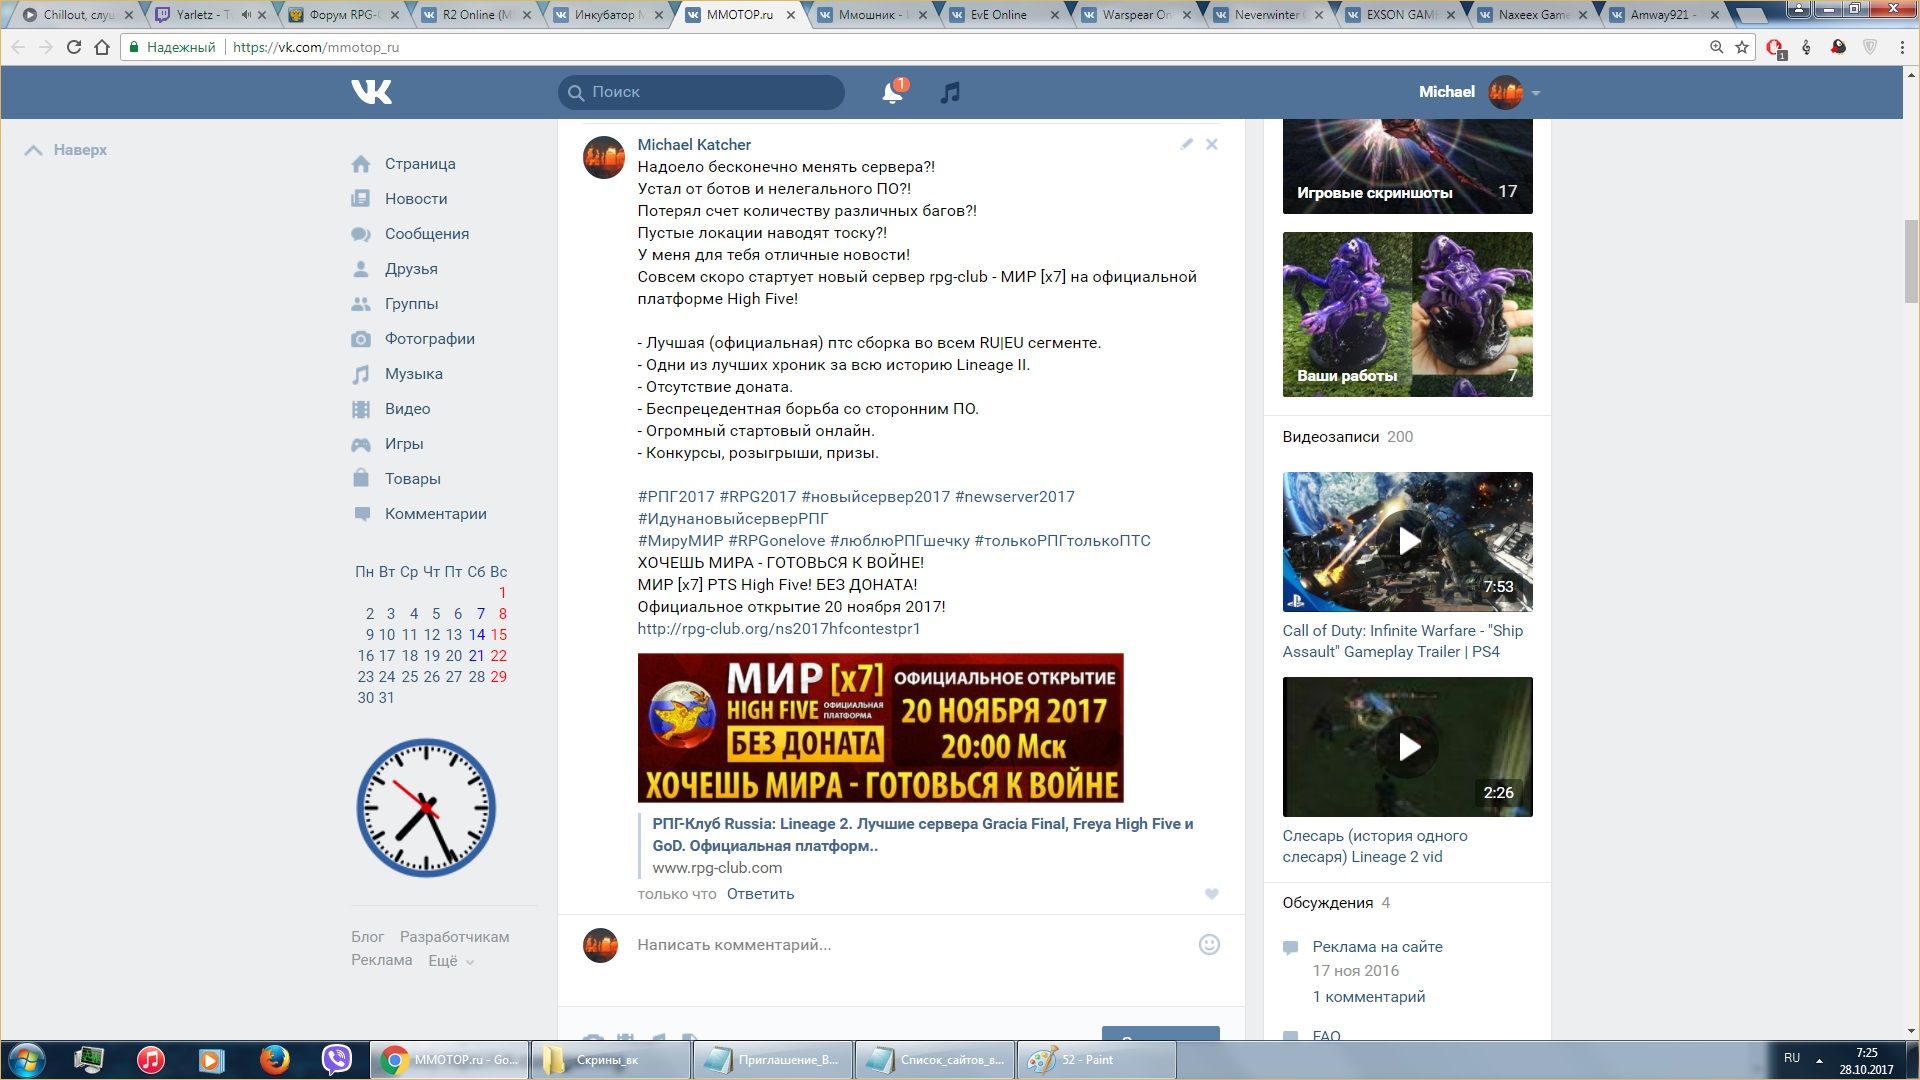This screenshot has width=1920, height=1080.
Task: Delete the post with X icon
Action: click(x=1211, y=144)
